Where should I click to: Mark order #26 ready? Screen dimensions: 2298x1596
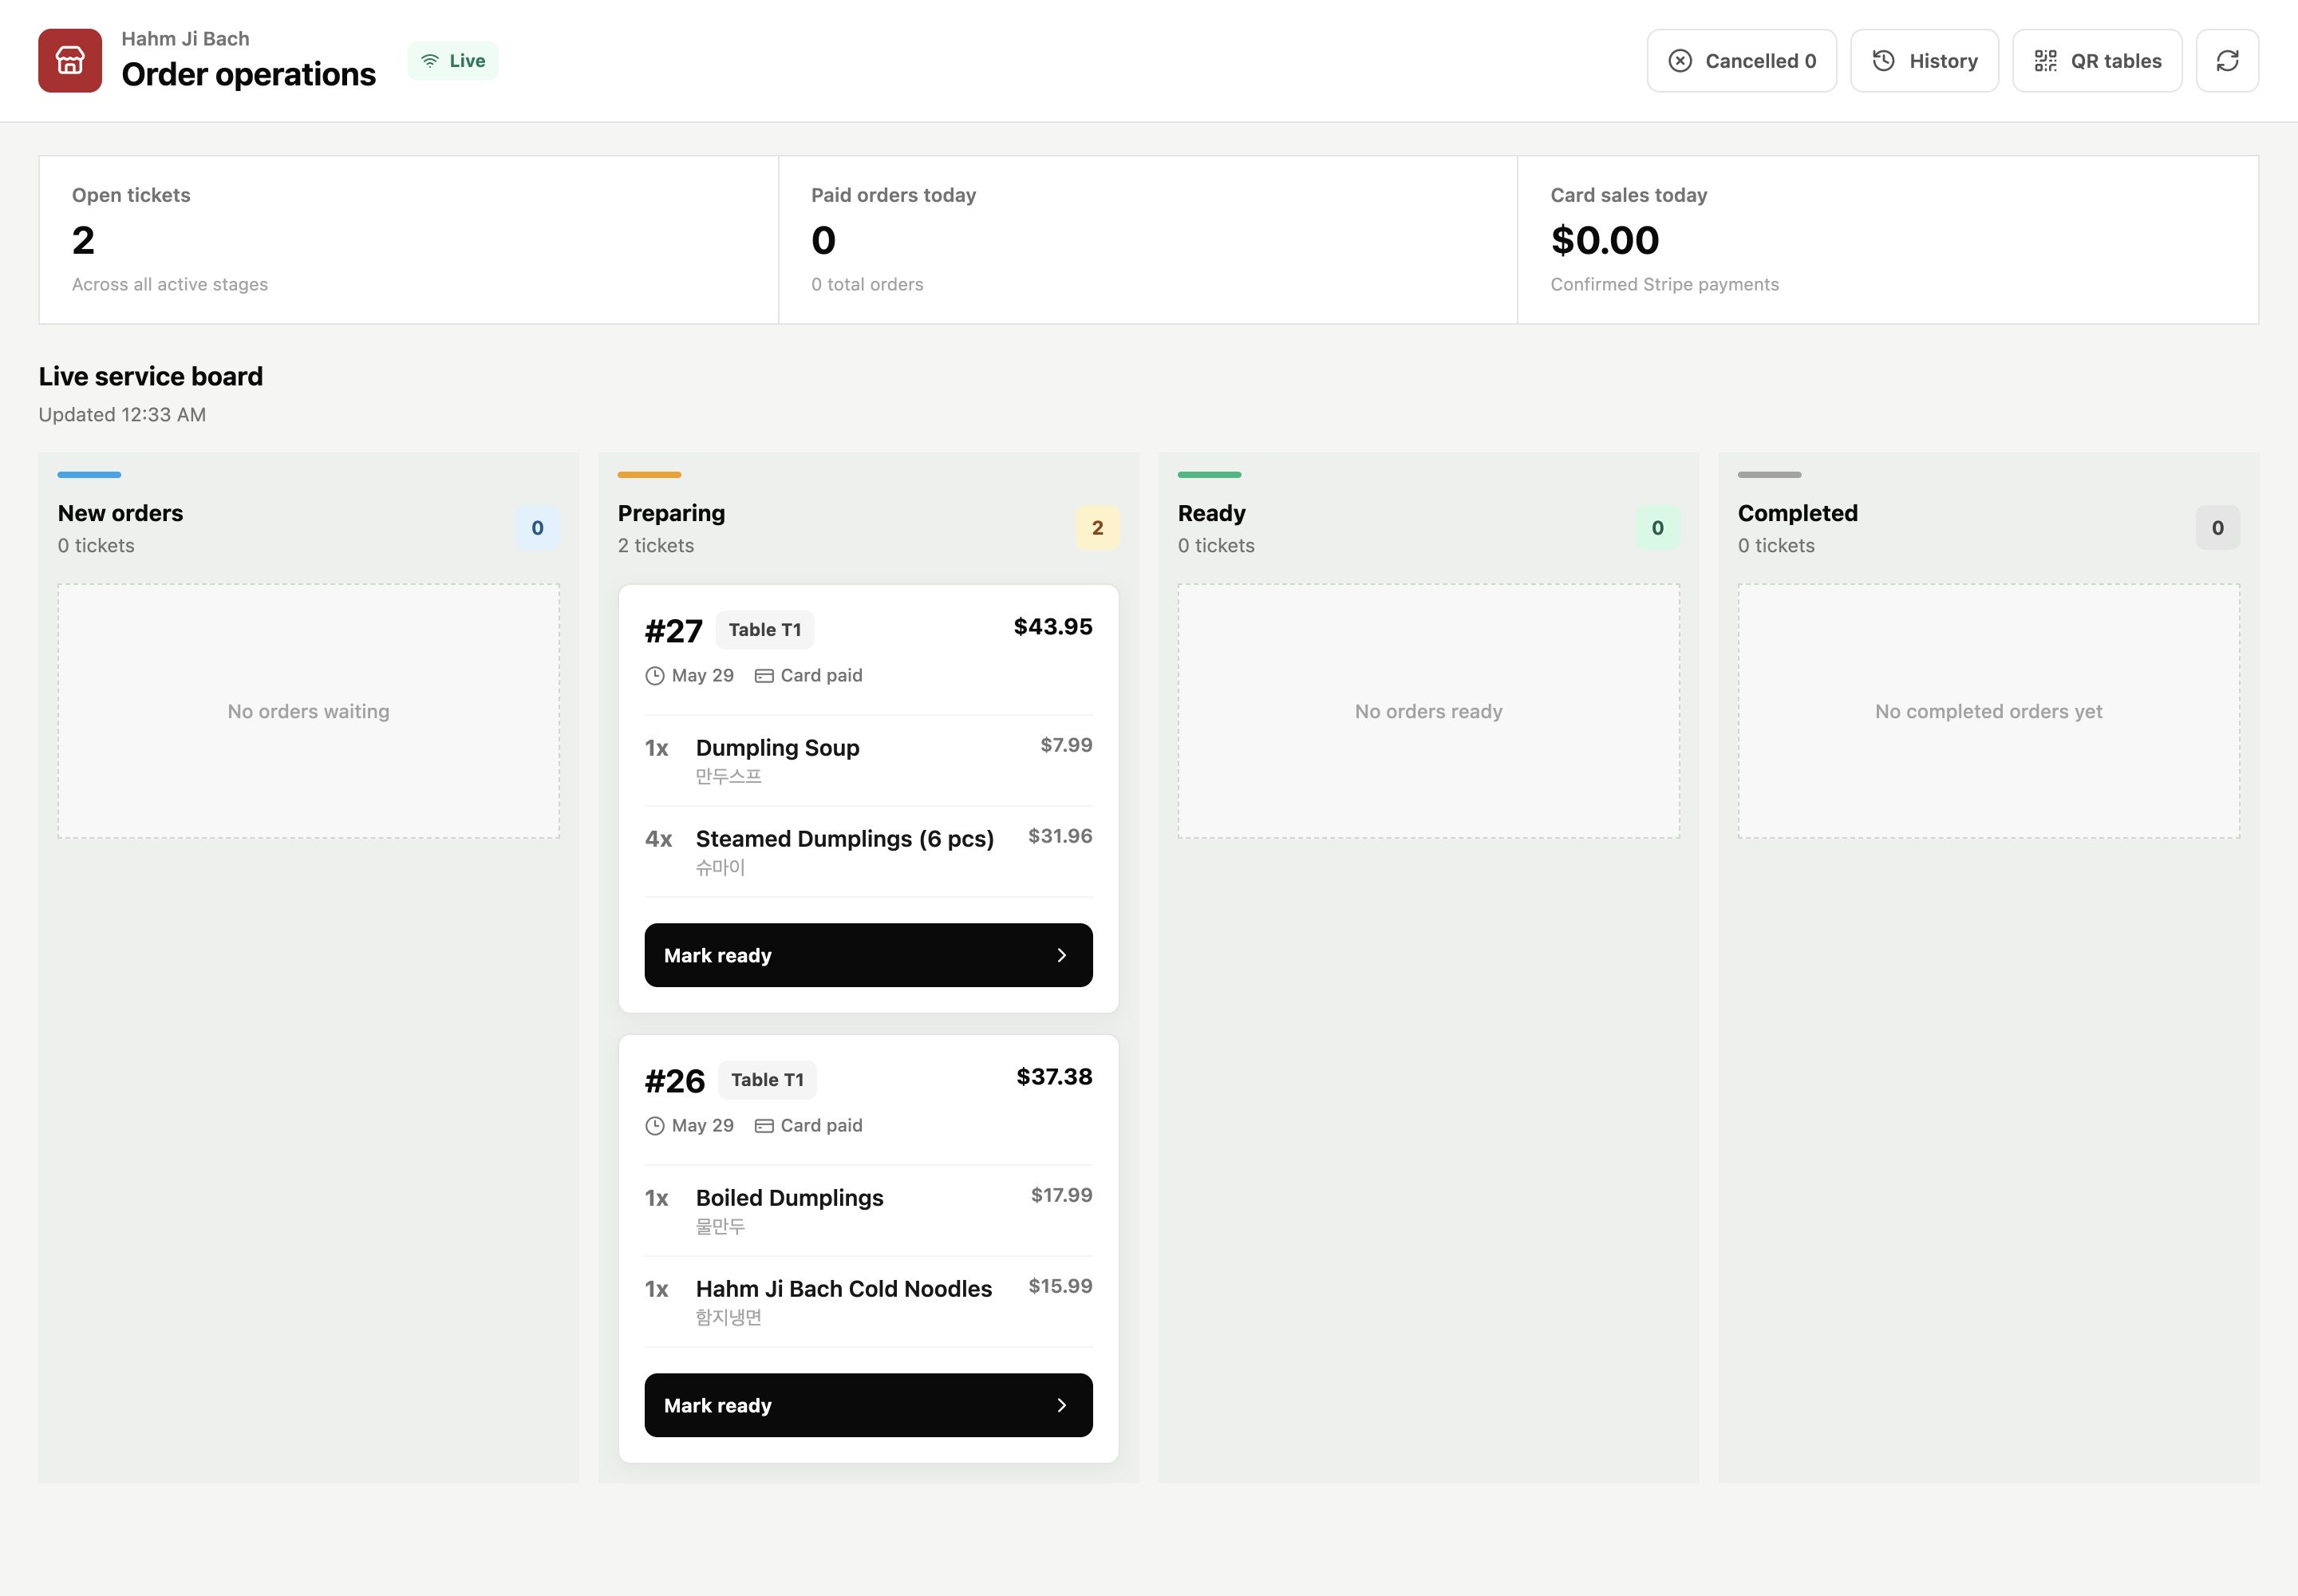point(868,1405)
